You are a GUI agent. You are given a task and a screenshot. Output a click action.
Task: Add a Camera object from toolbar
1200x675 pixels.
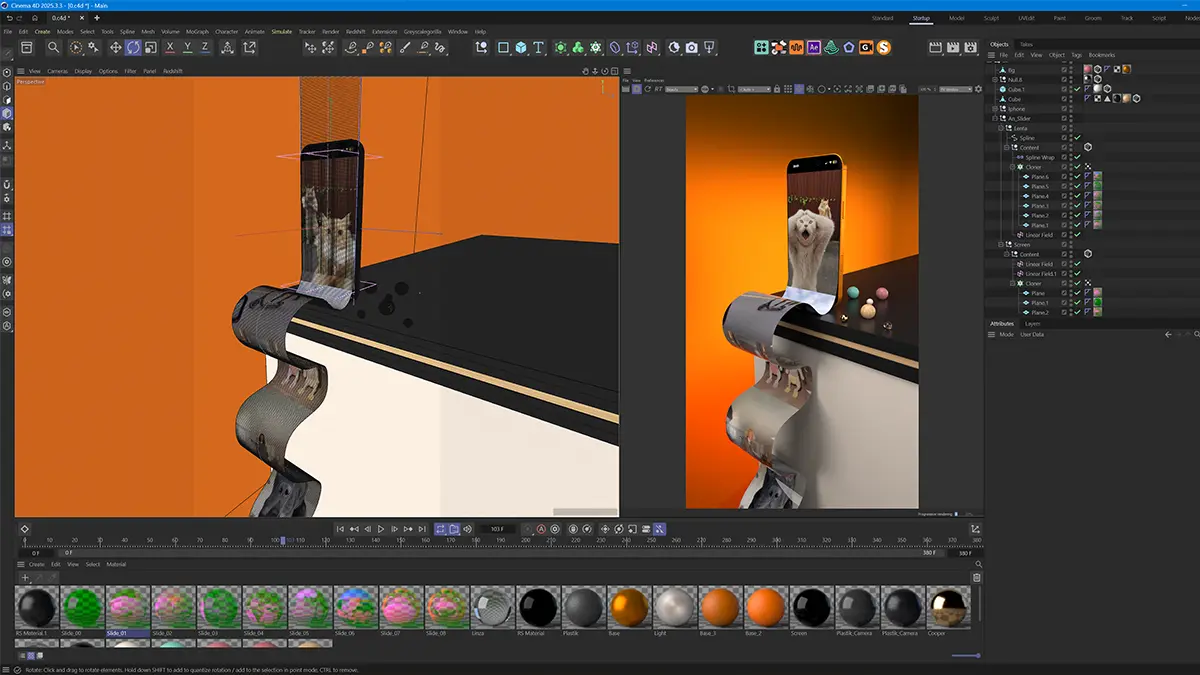[x=691, y=47]
